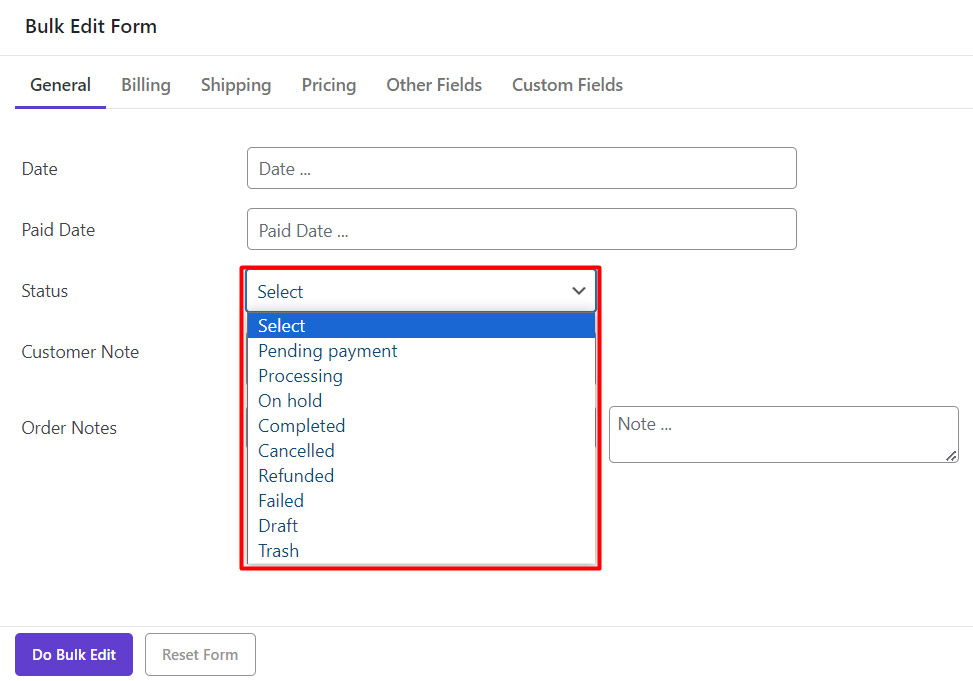
Task: Click the Order Notes note textarea
Action: point(782,434)
